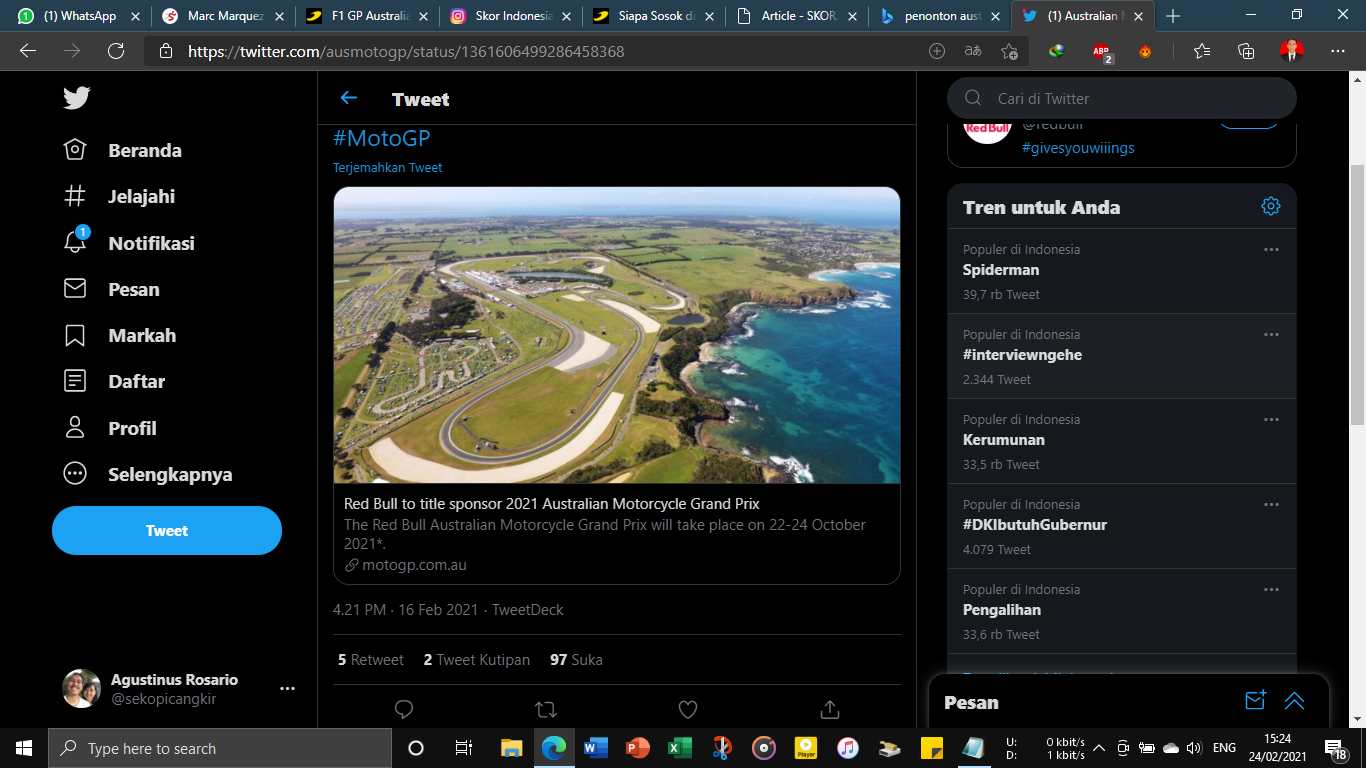Click the blue Tweet button
The image size is (1366, 768).
tap(167, 530)
